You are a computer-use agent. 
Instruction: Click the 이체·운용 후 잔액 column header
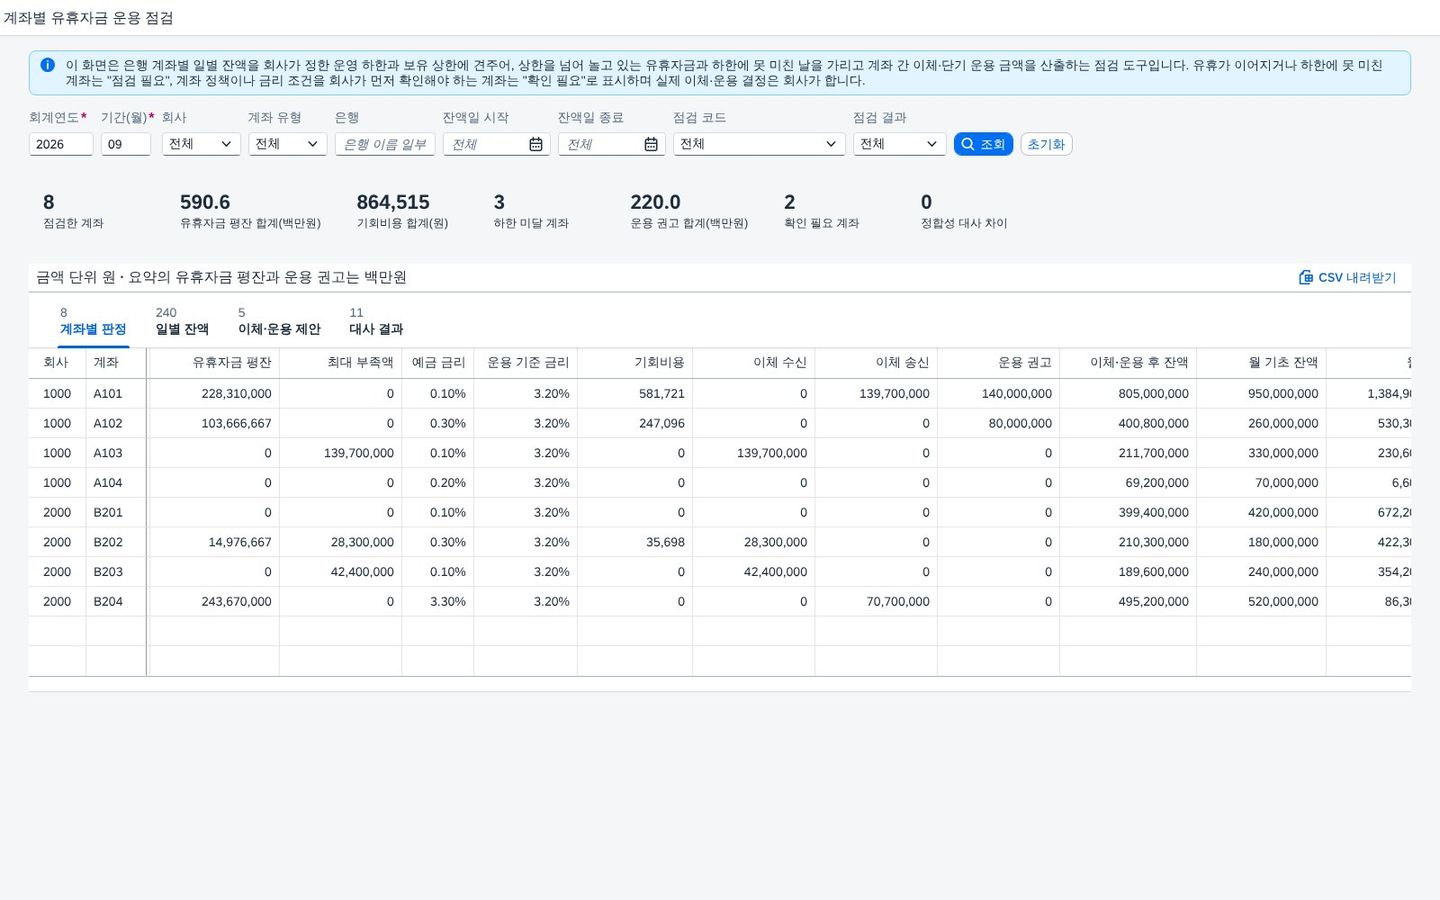1128,363
